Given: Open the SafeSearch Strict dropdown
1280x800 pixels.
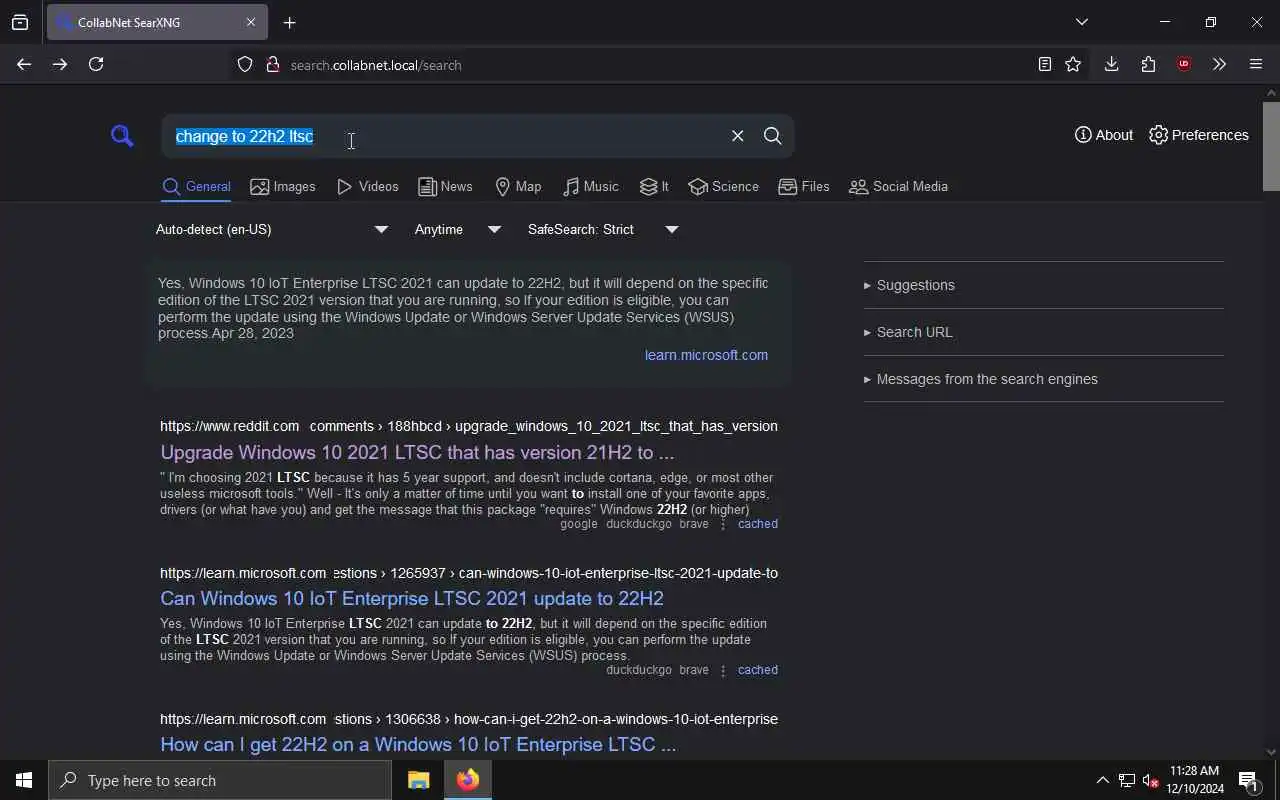Looking at the screenshot, I should 603,230.
